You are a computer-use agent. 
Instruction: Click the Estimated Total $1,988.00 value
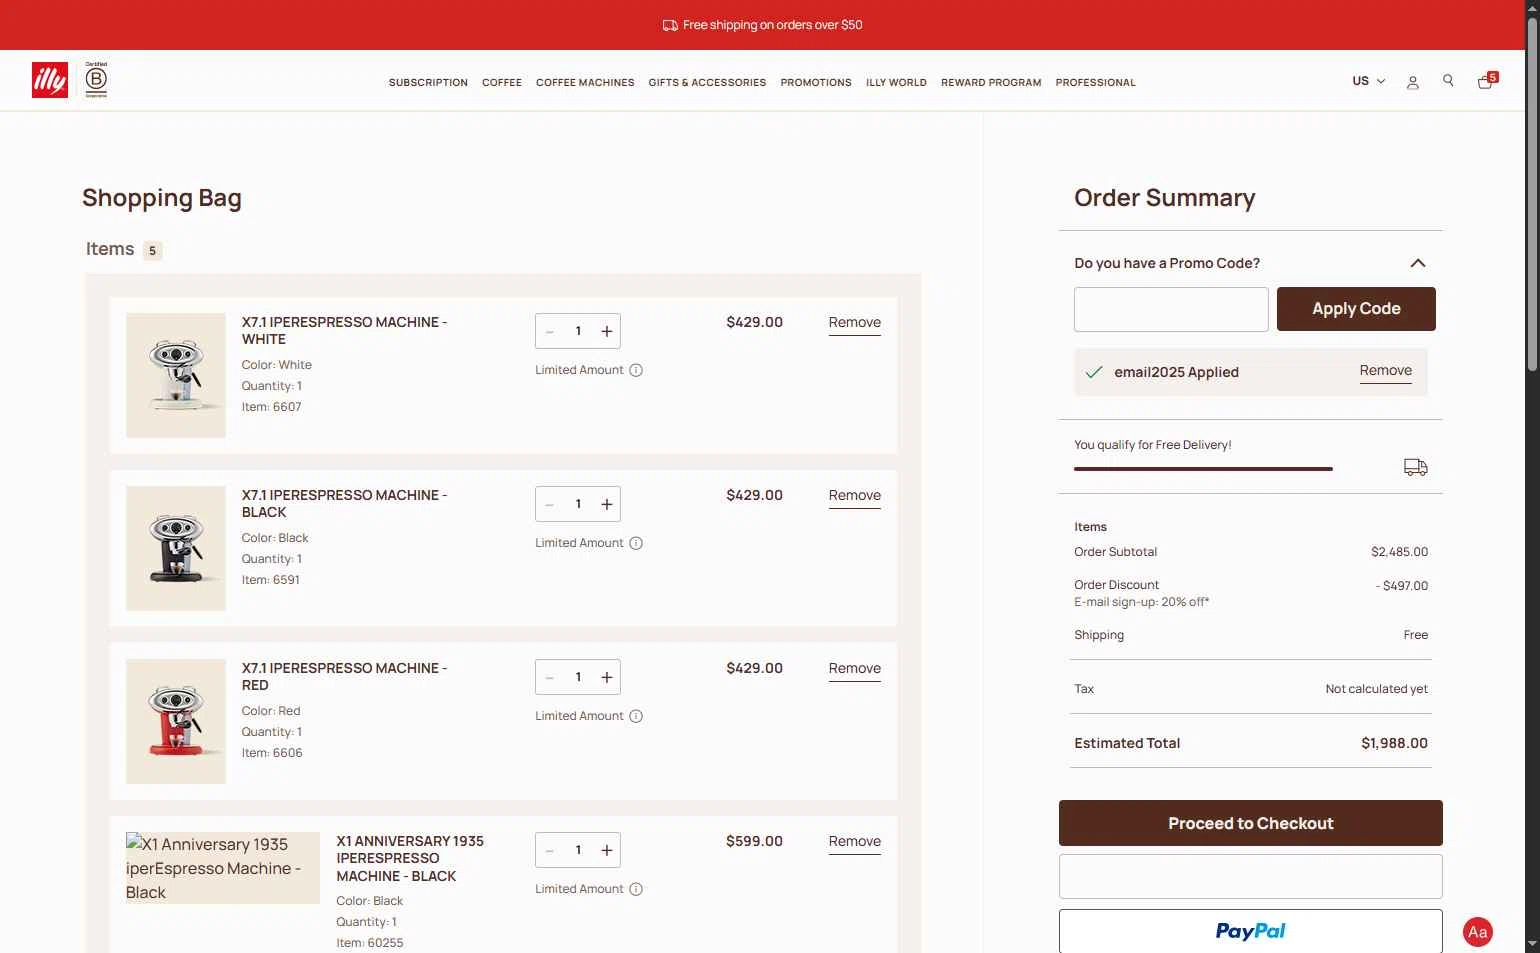click(1394, 743)
